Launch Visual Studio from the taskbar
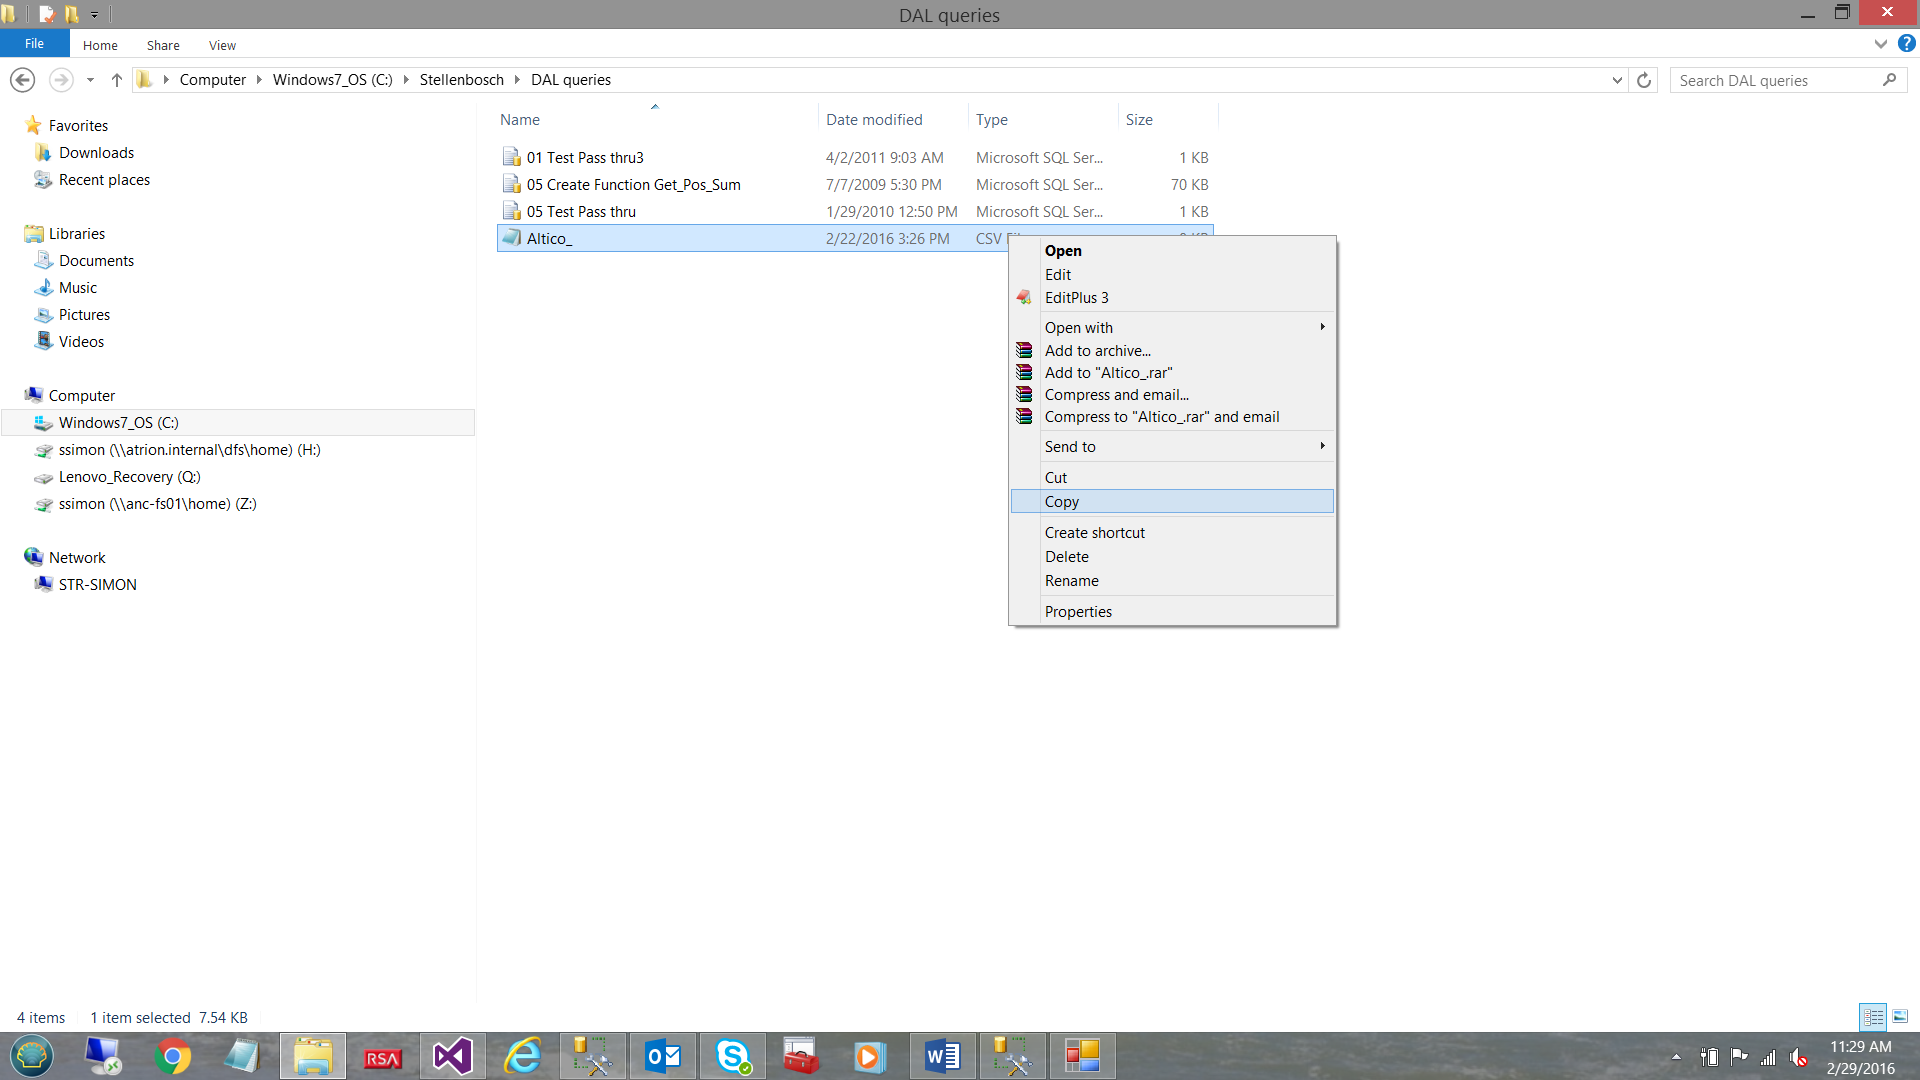The image size is (1920, 1080). 452,1055
